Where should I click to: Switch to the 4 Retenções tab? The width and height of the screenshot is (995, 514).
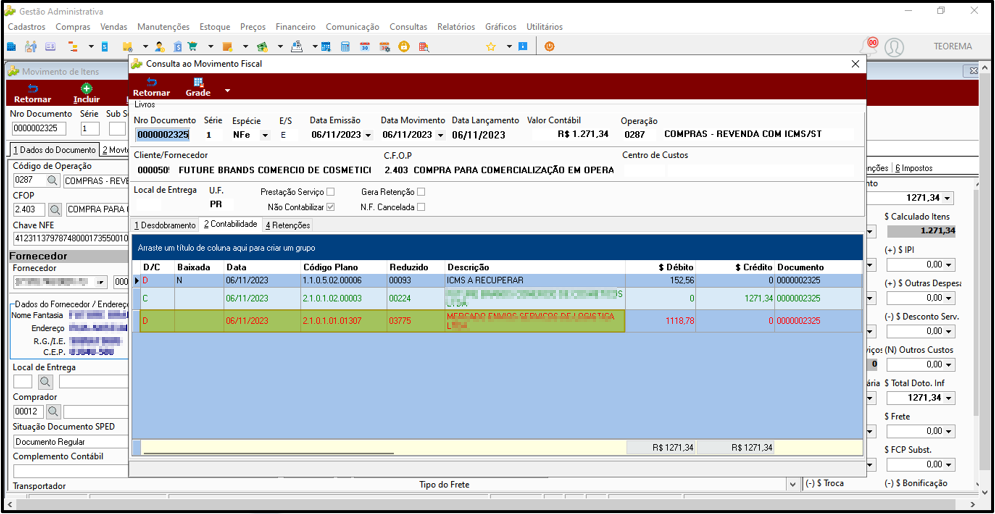[x=287, y=225]
